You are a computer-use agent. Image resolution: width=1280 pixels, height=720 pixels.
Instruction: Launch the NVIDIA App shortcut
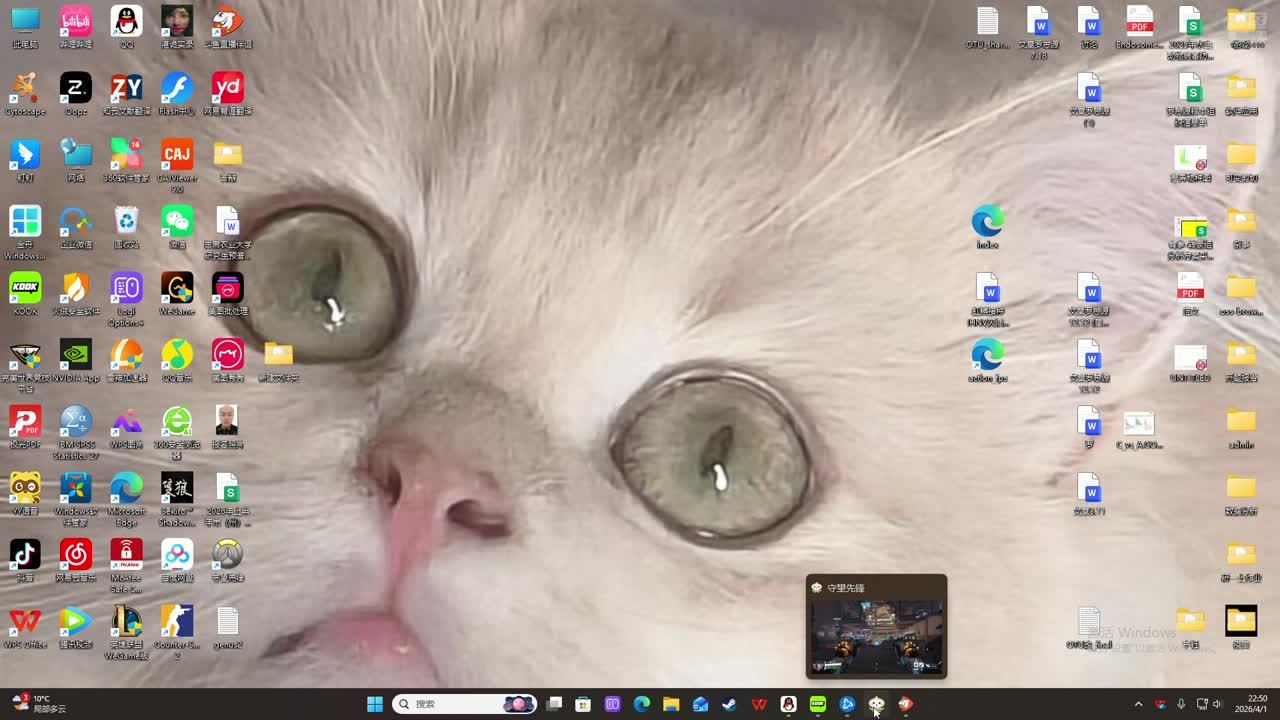75,355
